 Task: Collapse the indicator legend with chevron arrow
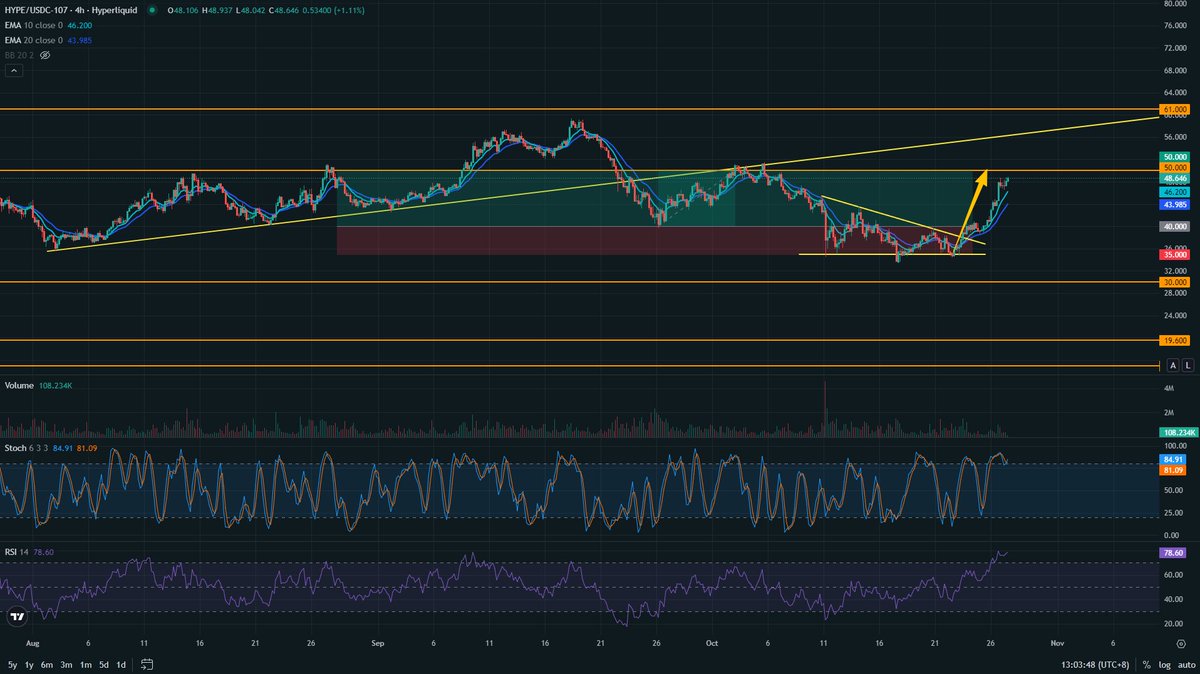14,72
